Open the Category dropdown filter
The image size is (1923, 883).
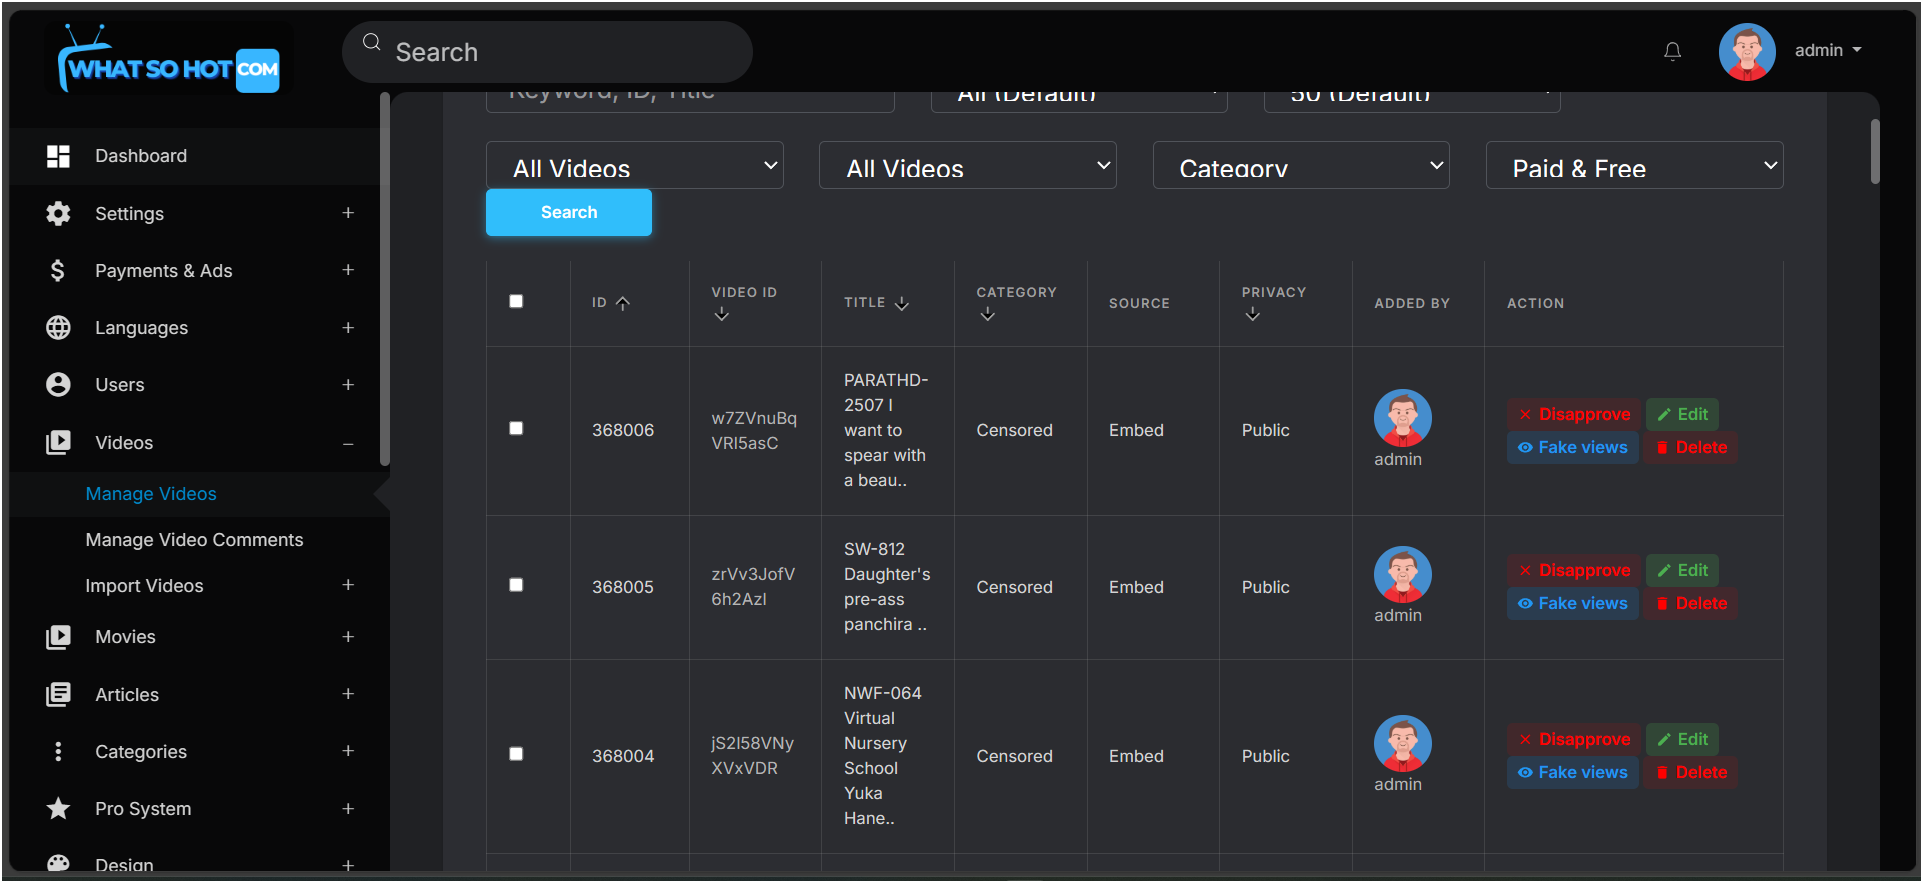pos(1300,166)
